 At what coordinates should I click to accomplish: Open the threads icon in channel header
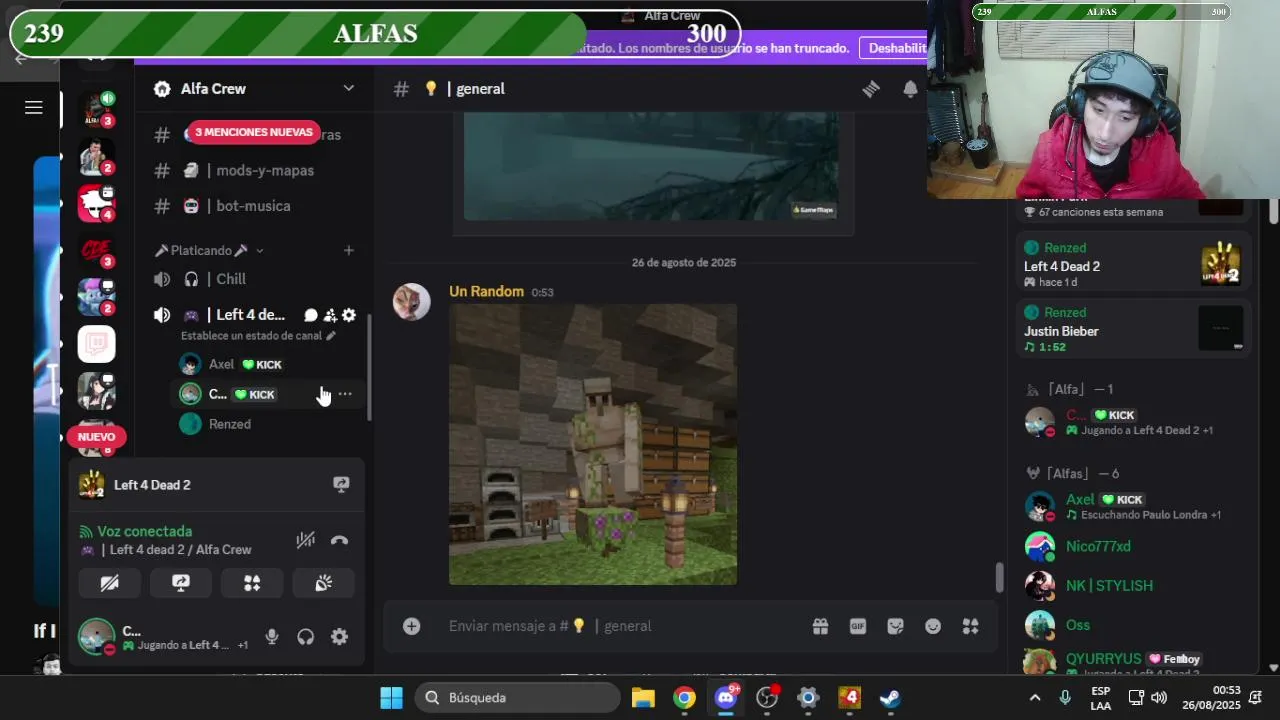coord(871,89)
